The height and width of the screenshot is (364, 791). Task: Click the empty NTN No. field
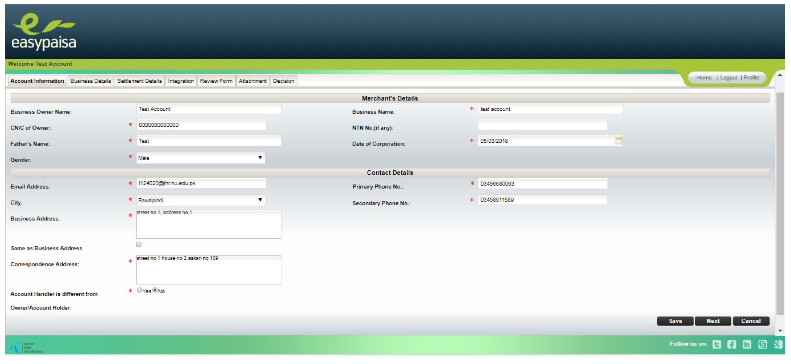[543, 125]
